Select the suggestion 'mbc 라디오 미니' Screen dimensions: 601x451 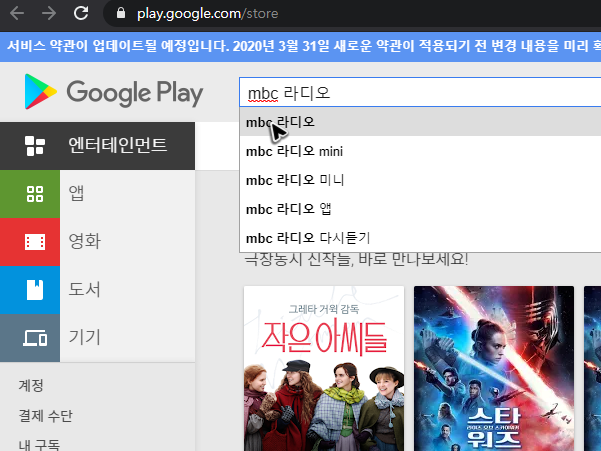pos(420,180)
